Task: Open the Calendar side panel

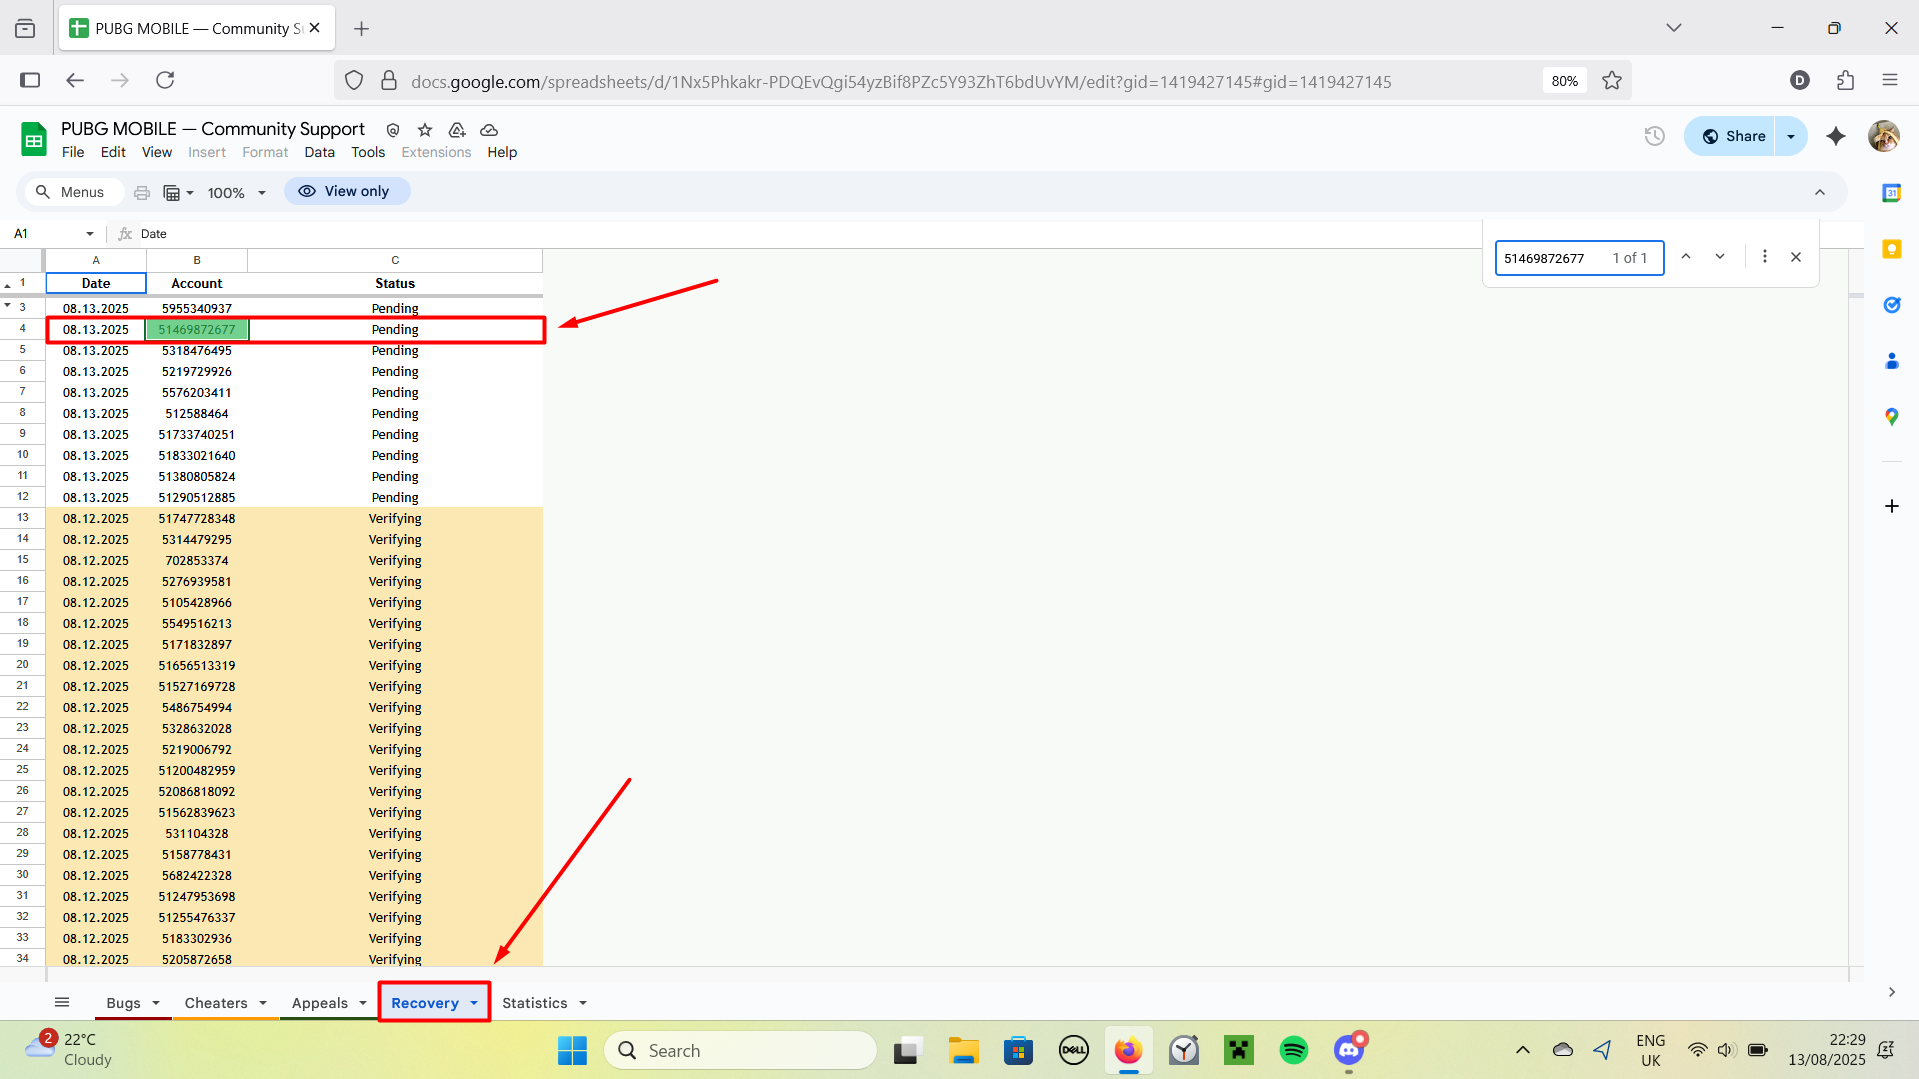Action: pos(1891,193)
